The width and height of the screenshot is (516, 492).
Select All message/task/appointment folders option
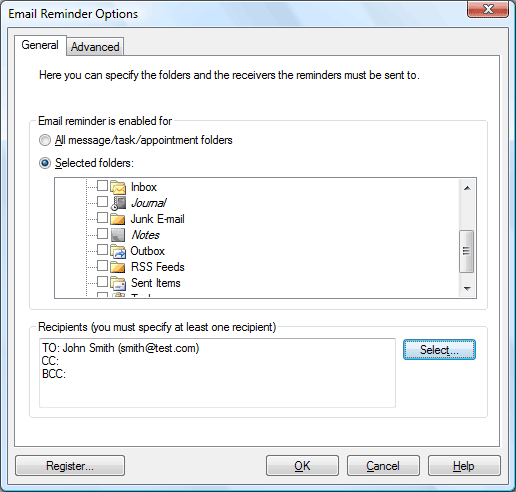tap(45, 140)
